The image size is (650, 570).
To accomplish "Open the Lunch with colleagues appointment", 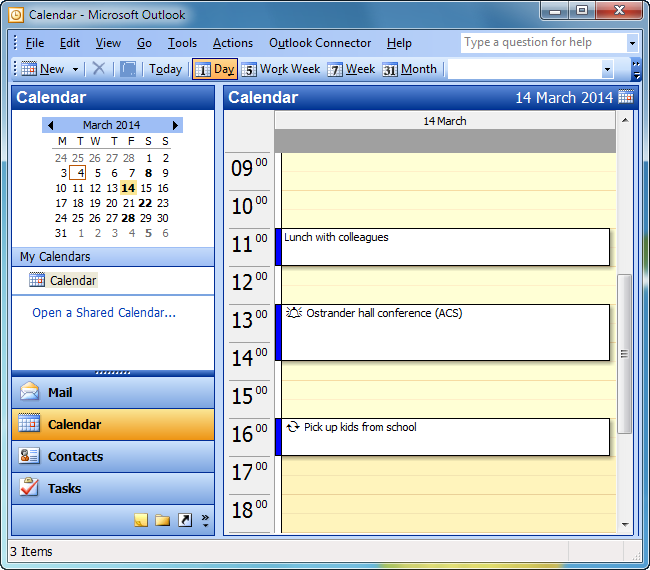I will (x=442, y=247).
